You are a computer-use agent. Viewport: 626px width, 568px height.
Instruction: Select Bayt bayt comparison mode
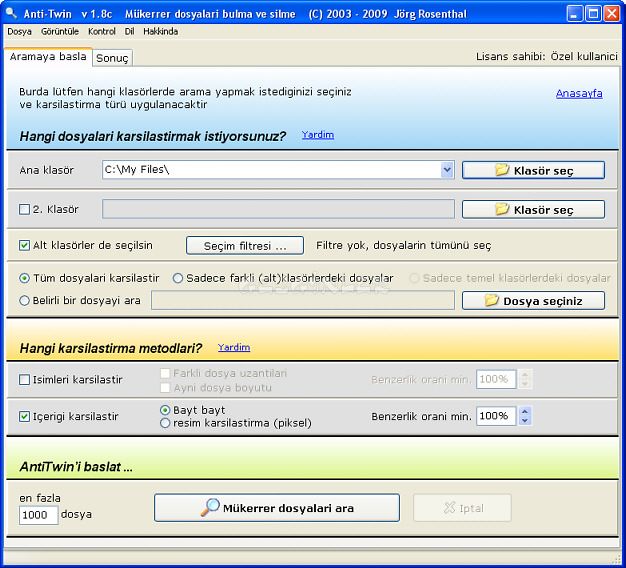point(165,410)
